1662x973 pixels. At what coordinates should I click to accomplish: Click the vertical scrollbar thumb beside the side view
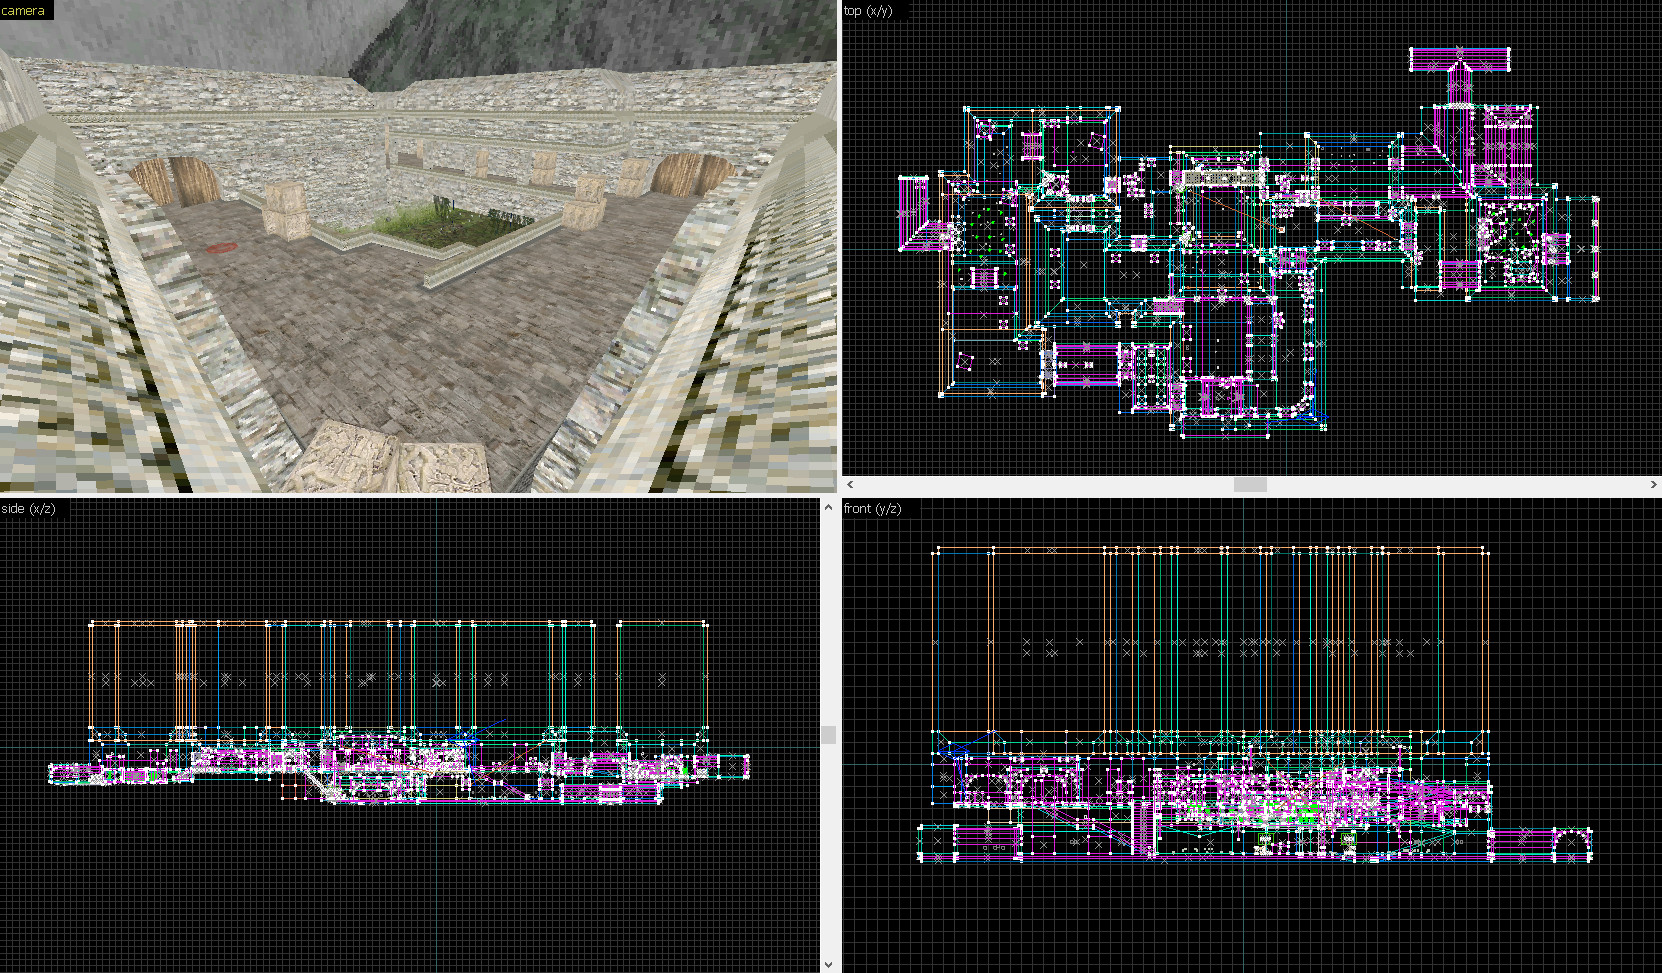[x=827, y=733]
